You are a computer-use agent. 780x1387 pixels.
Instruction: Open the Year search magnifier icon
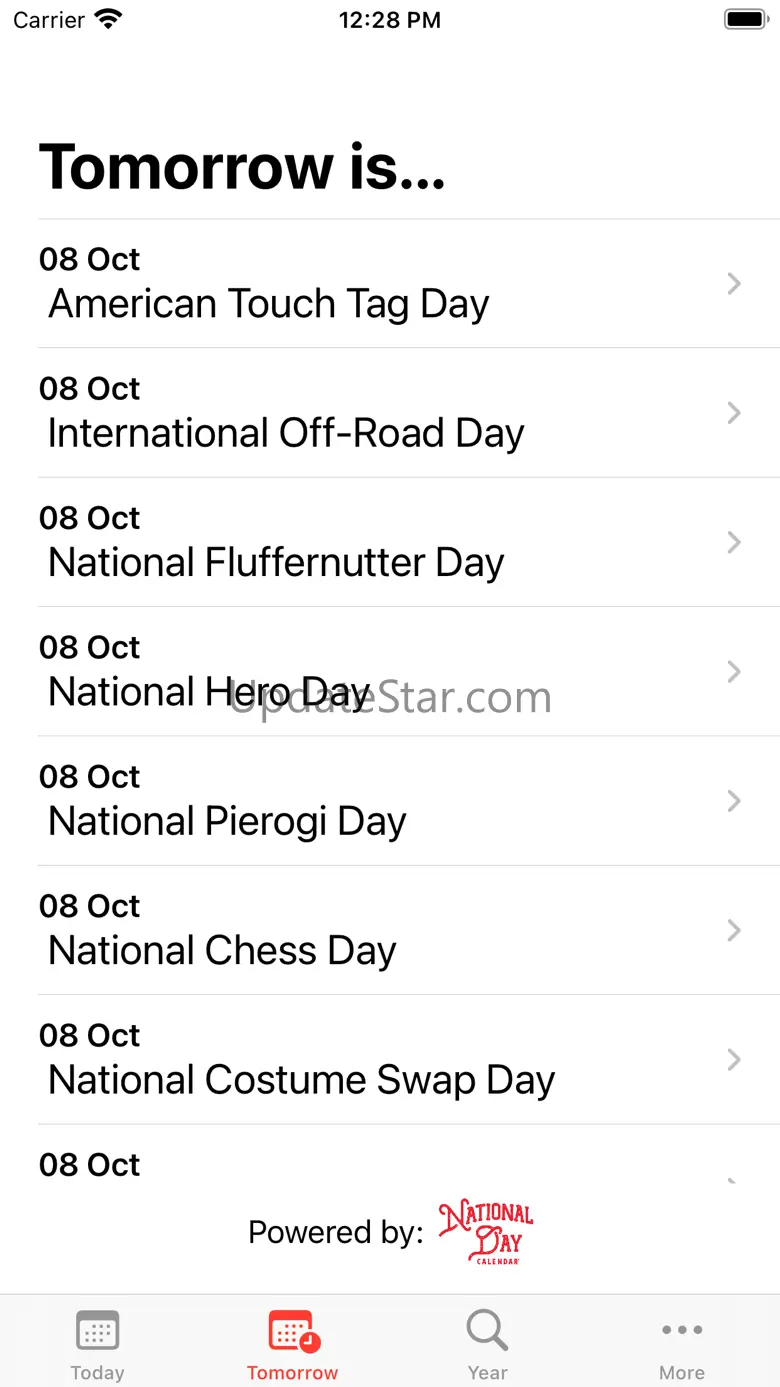[x=487, y=1331]
